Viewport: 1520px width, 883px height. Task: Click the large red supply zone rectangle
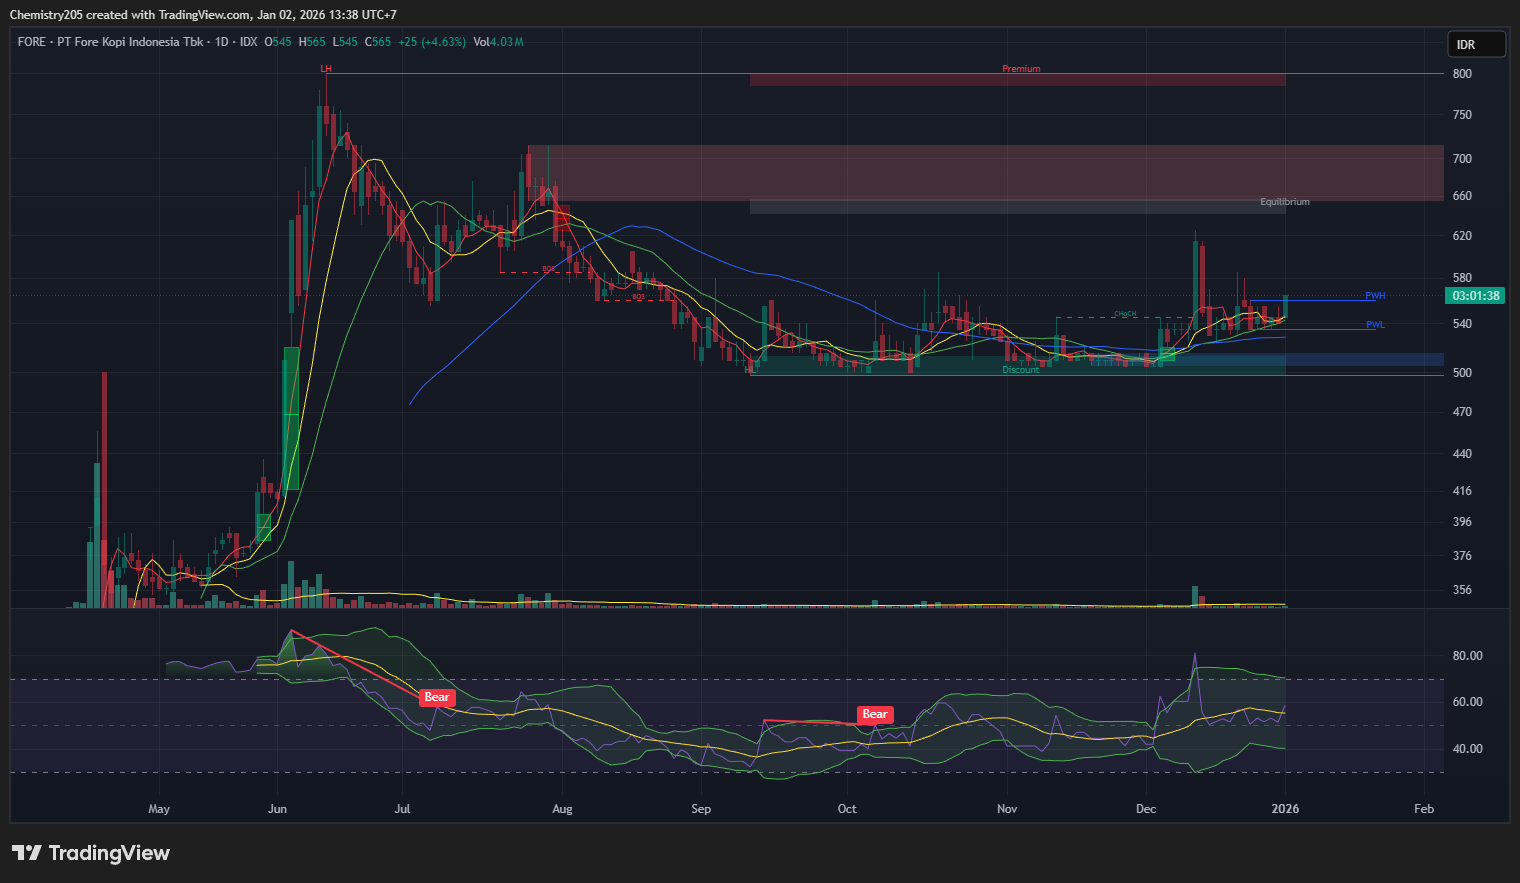(985, 172)
